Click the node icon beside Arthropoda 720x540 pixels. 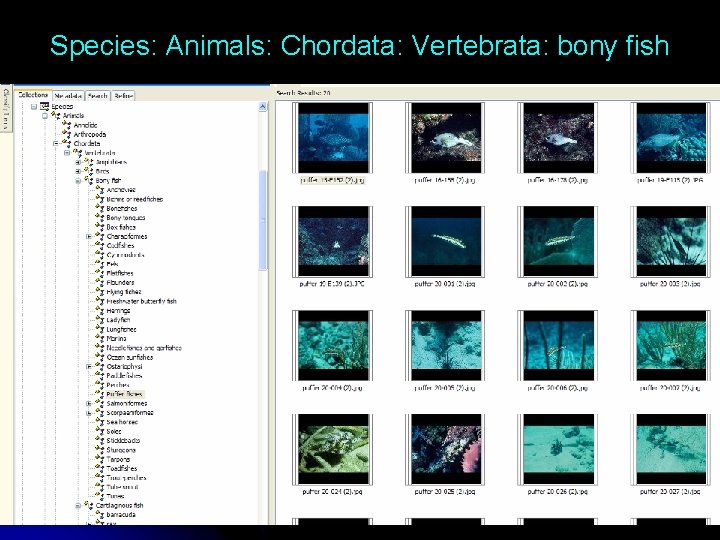[x=67, y=134]
